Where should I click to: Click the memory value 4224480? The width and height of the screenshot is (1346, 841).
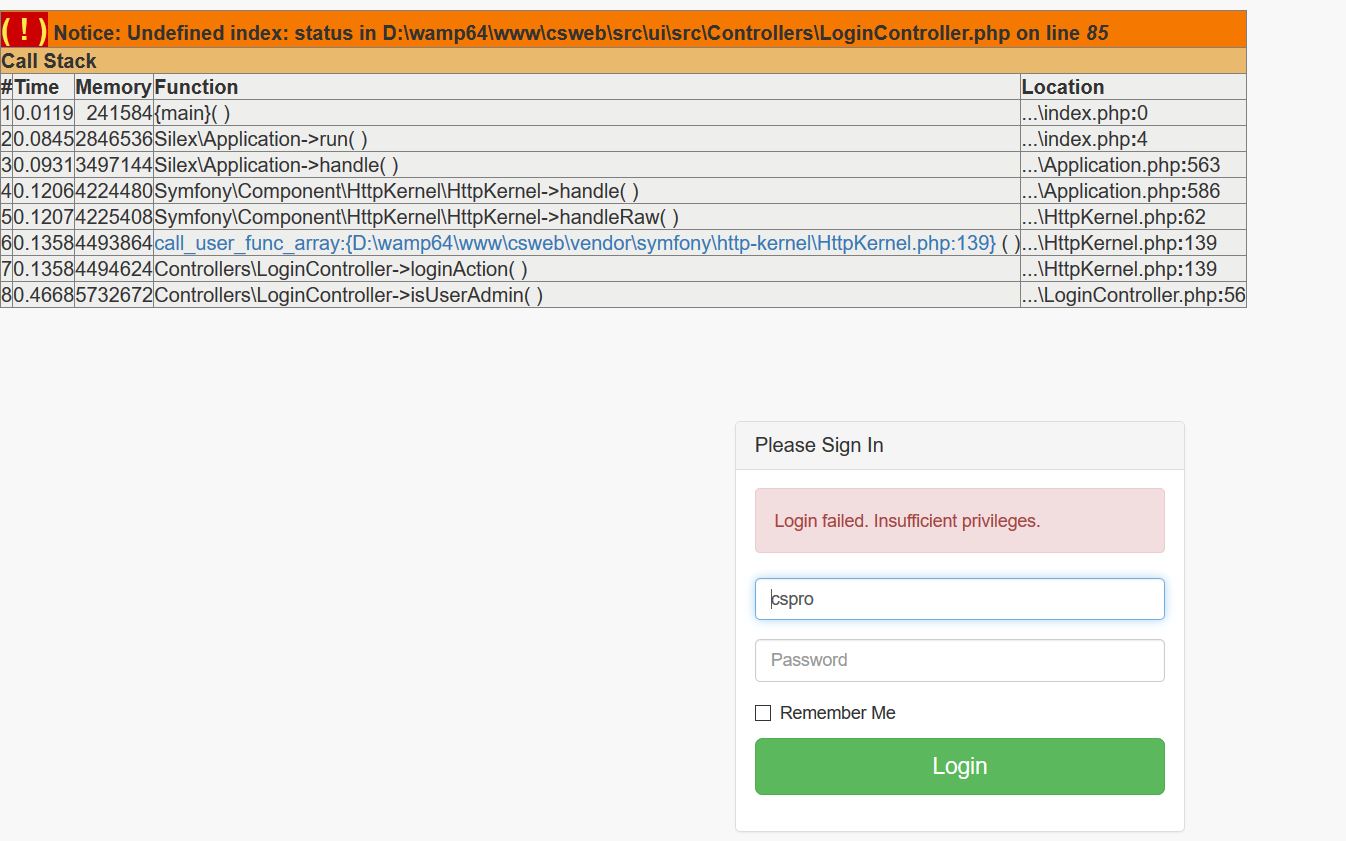tap(113, 191)
